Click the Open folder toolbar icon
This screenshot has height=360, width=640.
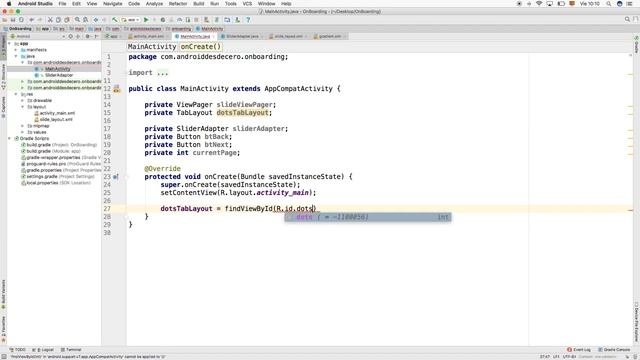point(5,20)
